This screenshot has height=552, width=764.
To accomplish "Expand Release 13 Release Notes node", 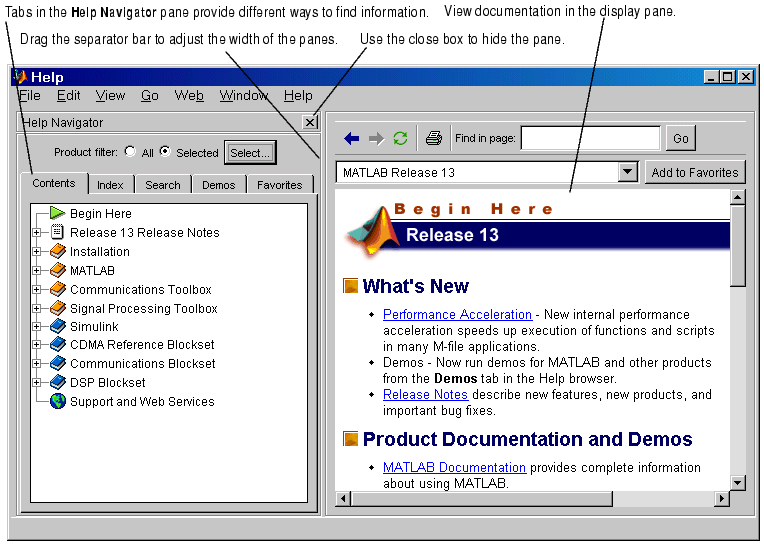I will pos(37,233).
